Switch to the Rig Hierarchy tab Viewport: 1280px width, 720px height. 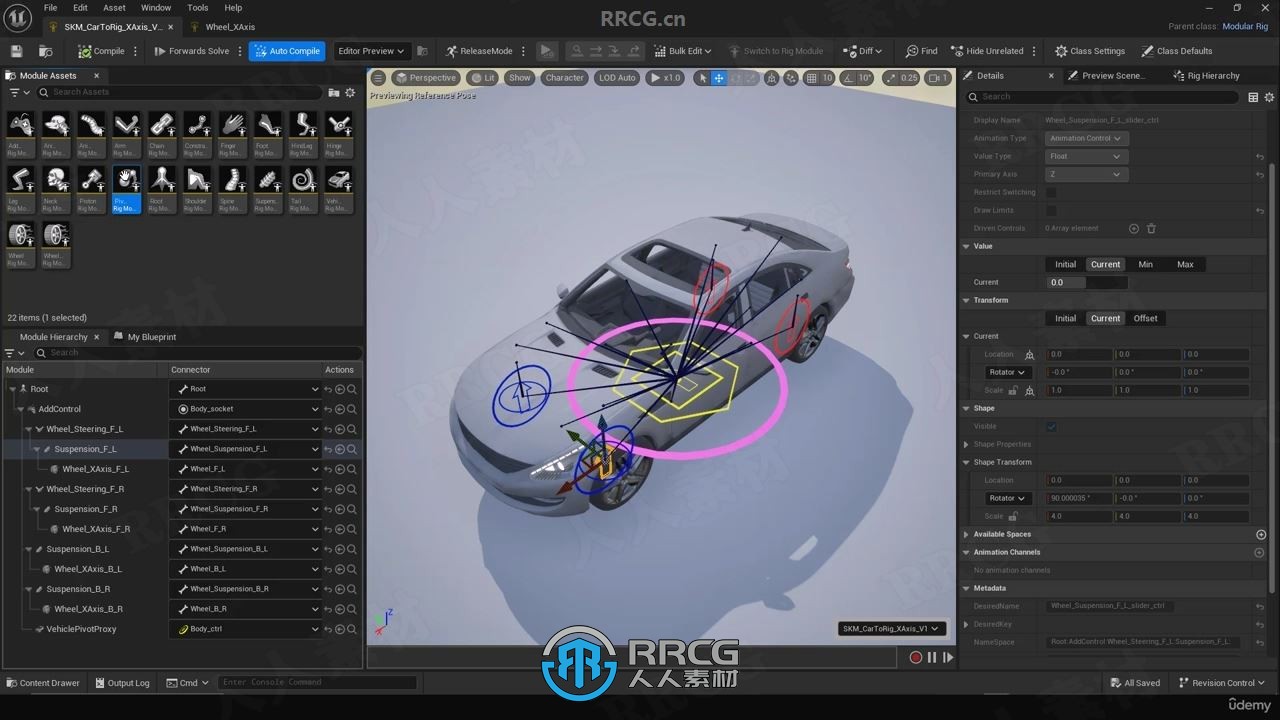[x=1206, y=76]
